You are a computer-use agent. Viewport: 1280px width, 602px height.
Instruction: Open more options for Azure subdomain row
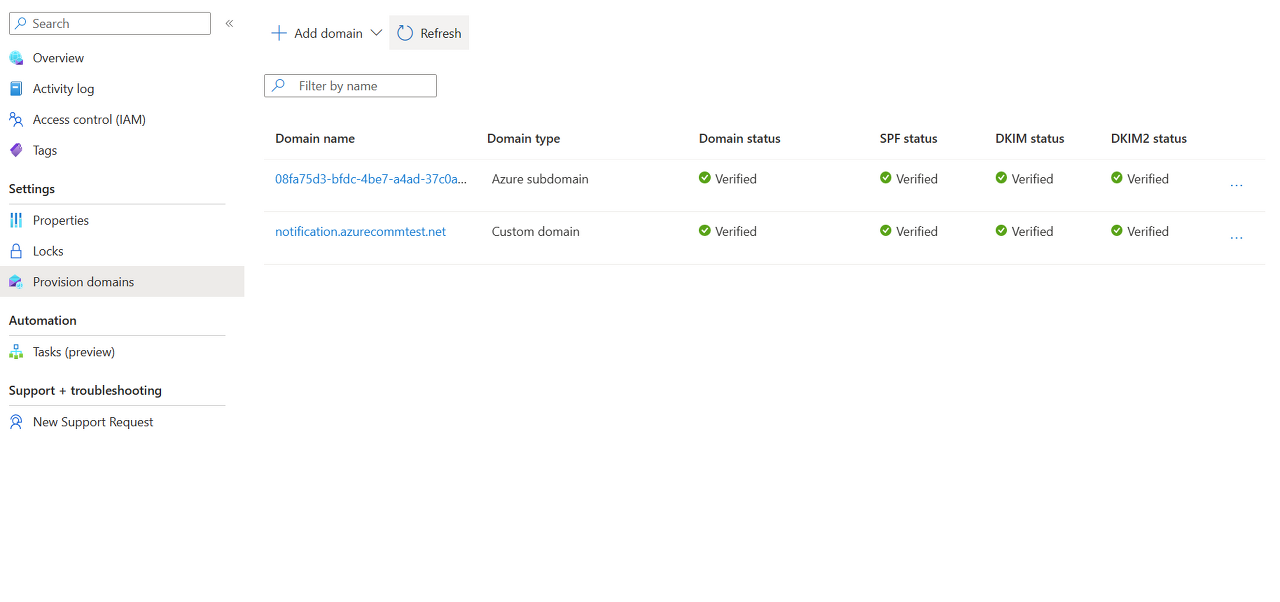(x=1236, y=185)
